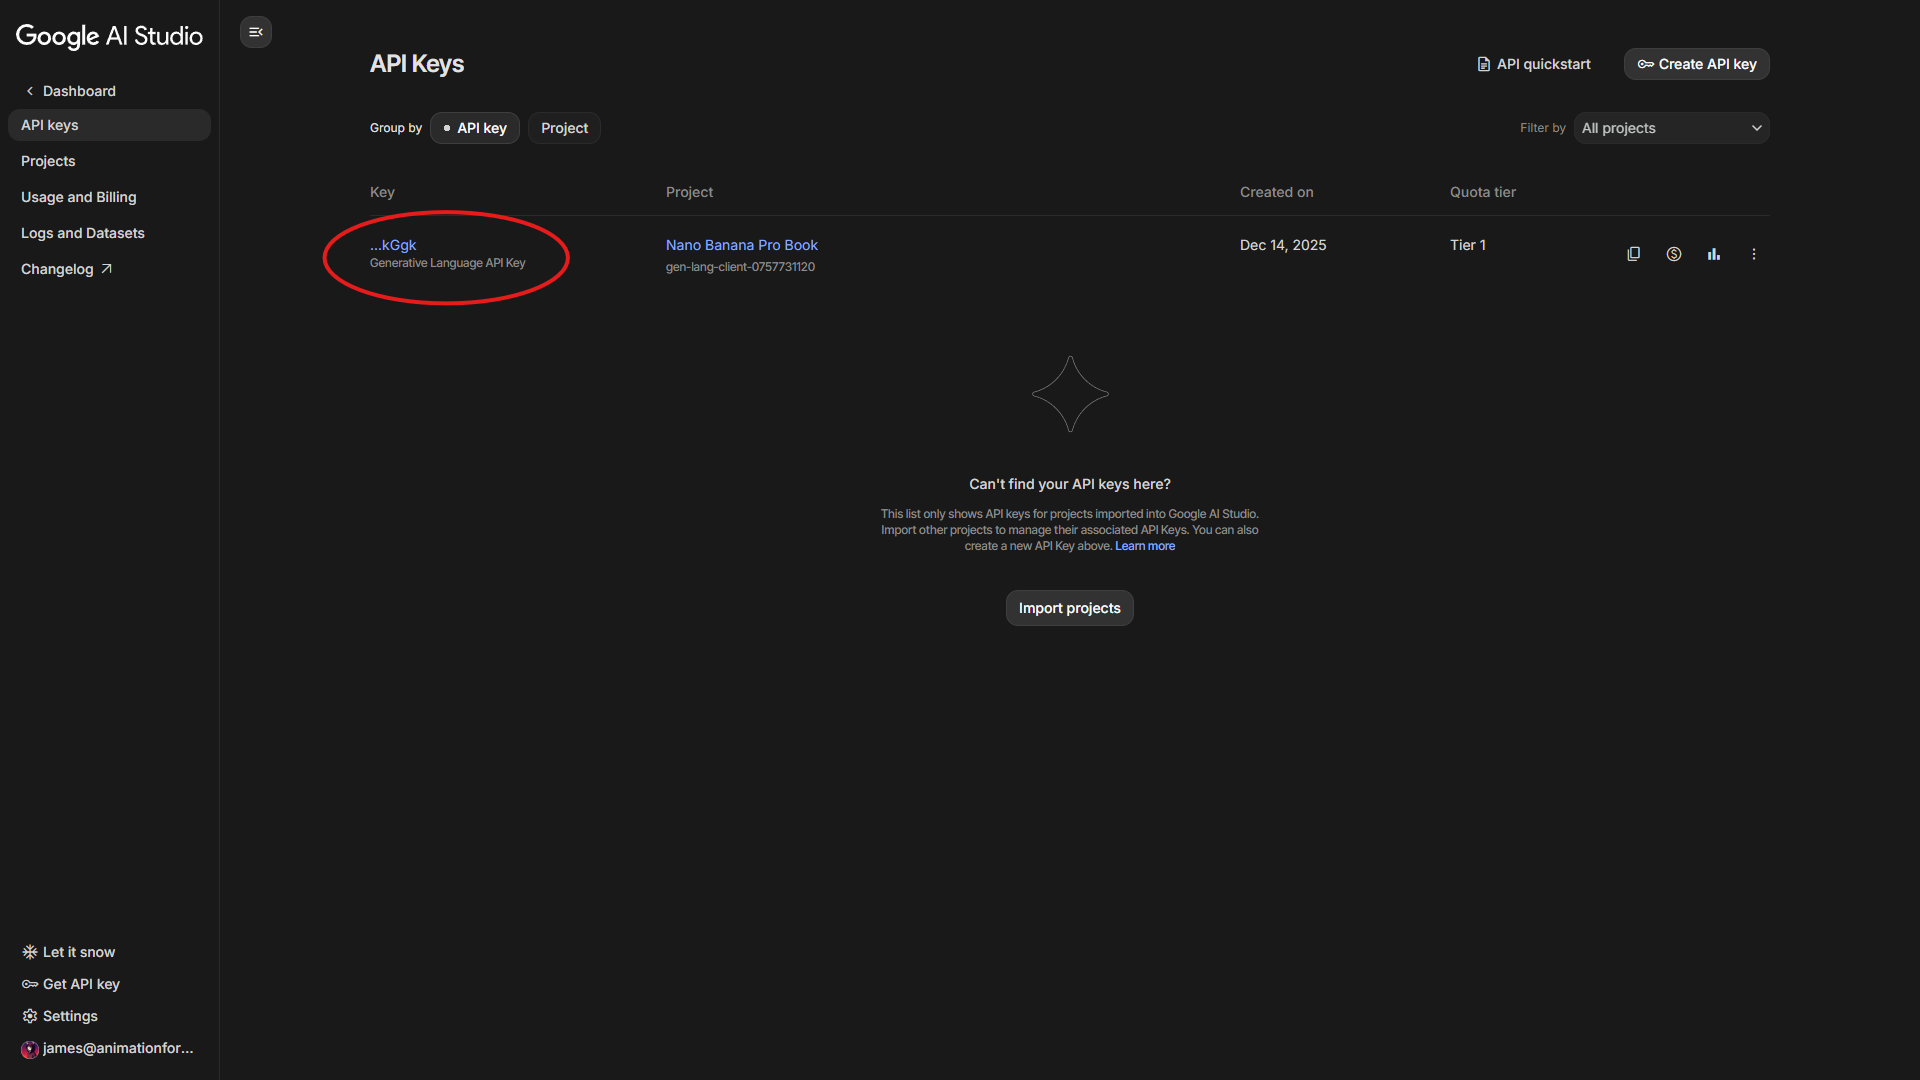Open Nano Banana Pro Book project link
The image size is (1920, 1080).
pos(741,245)
